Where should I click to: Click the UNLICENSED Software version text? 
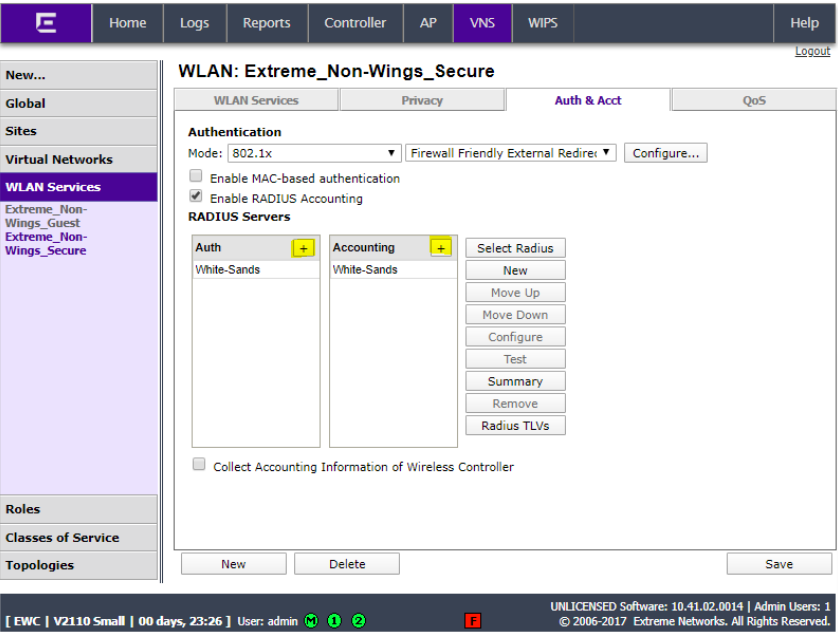pyautogui.click(x=647, y=607)
